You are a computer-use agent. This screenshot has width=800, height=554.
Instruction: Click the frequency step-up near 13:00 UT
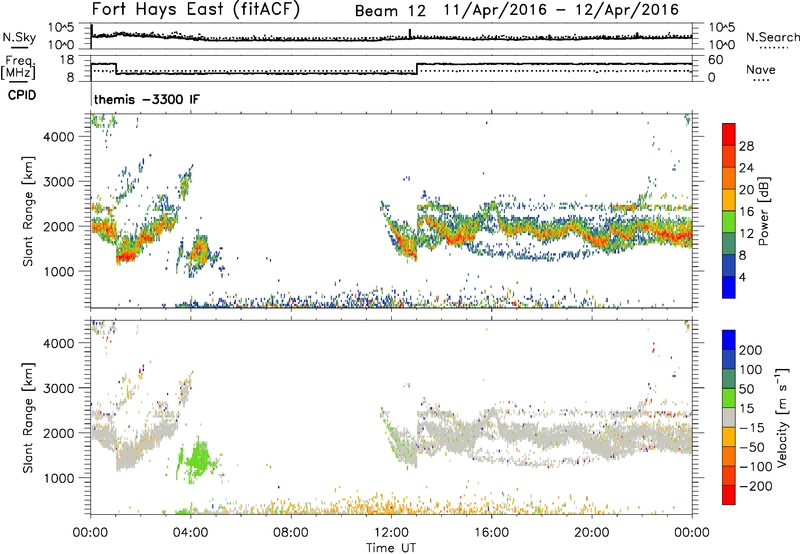tap(417, 68)
